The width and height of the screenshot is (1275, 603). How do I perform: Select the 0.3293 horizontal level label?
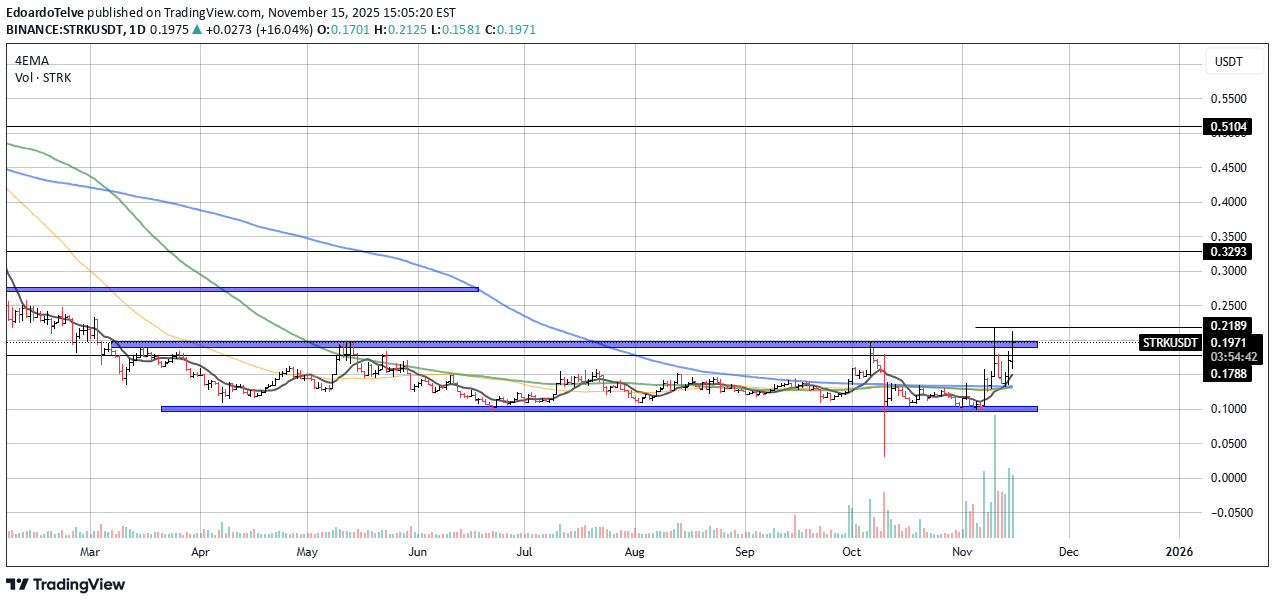(1227, 252)
